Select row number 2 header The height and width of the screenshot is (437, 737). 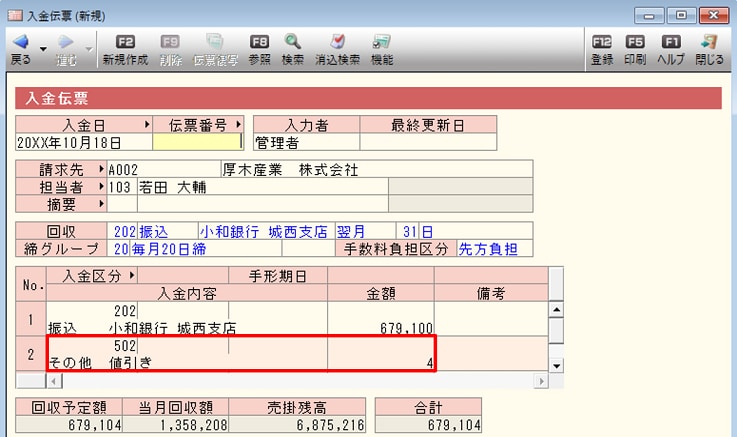tap(31, 354)
